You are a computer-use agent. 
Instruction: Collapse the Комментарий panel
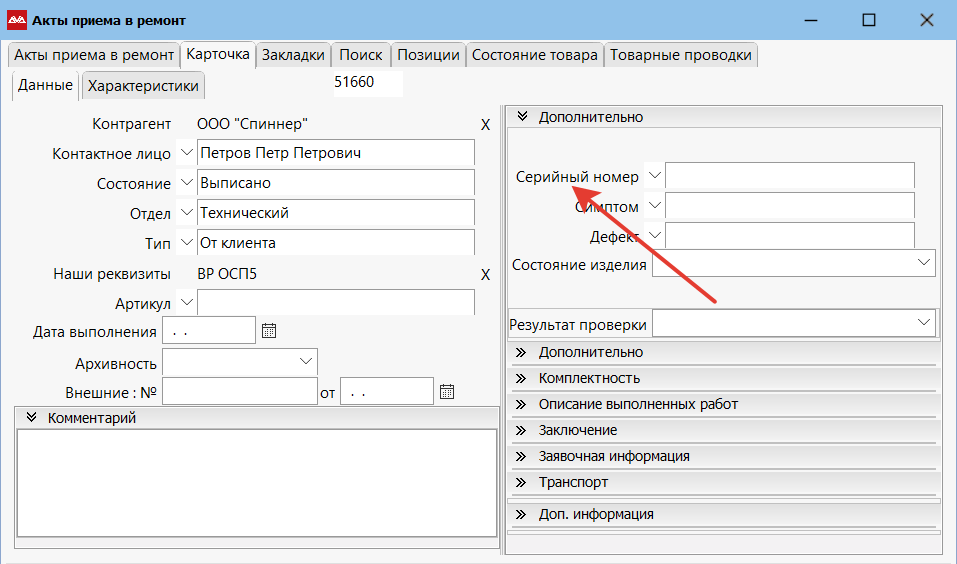31,418
